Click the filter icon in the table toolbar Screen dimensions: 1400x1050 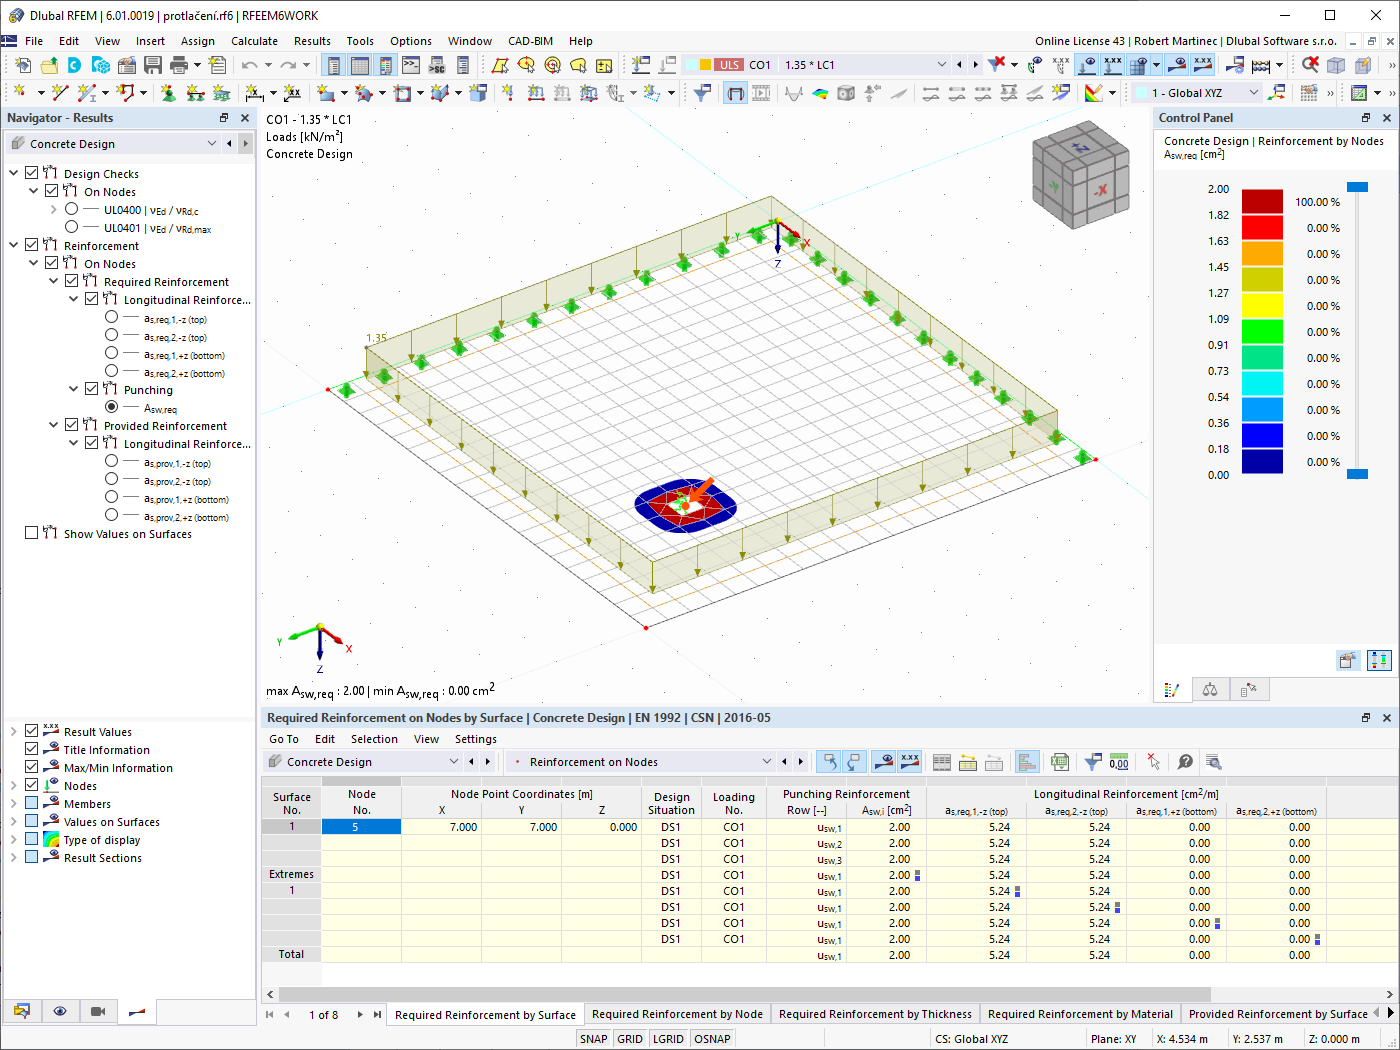coord(1091,762)
